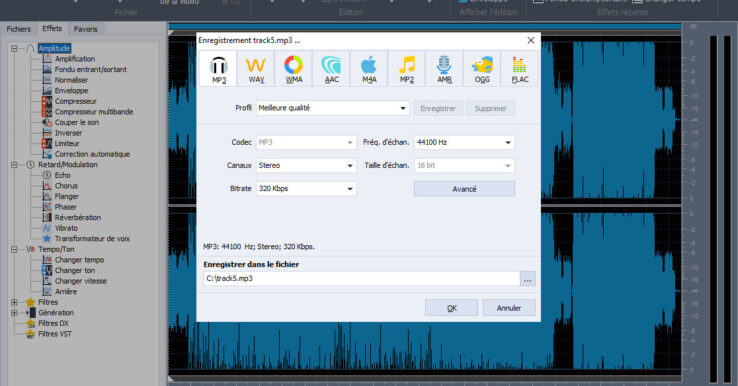Select the FLAC format icon
The width and height of the screenshot is (738, 386).
(x=520, y=69)
